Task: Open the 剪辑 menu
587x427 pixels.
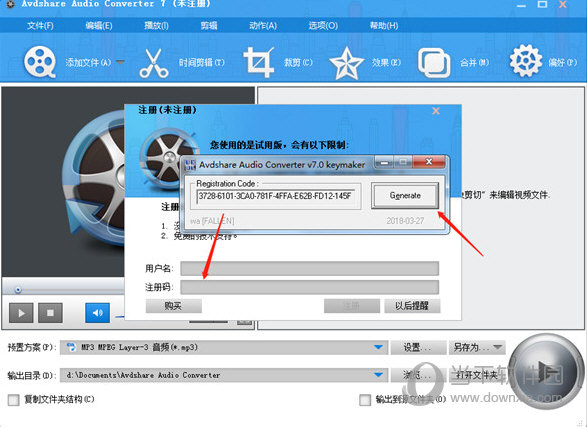Action: (209, 26)
